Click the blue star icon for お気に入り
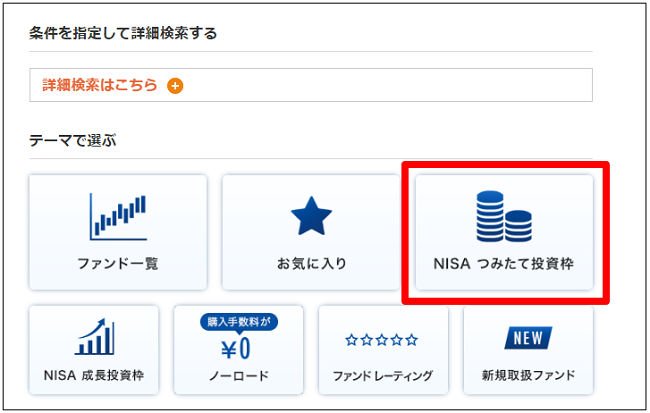The width and height of the screenshot is (650, 413). click(311, 216)
